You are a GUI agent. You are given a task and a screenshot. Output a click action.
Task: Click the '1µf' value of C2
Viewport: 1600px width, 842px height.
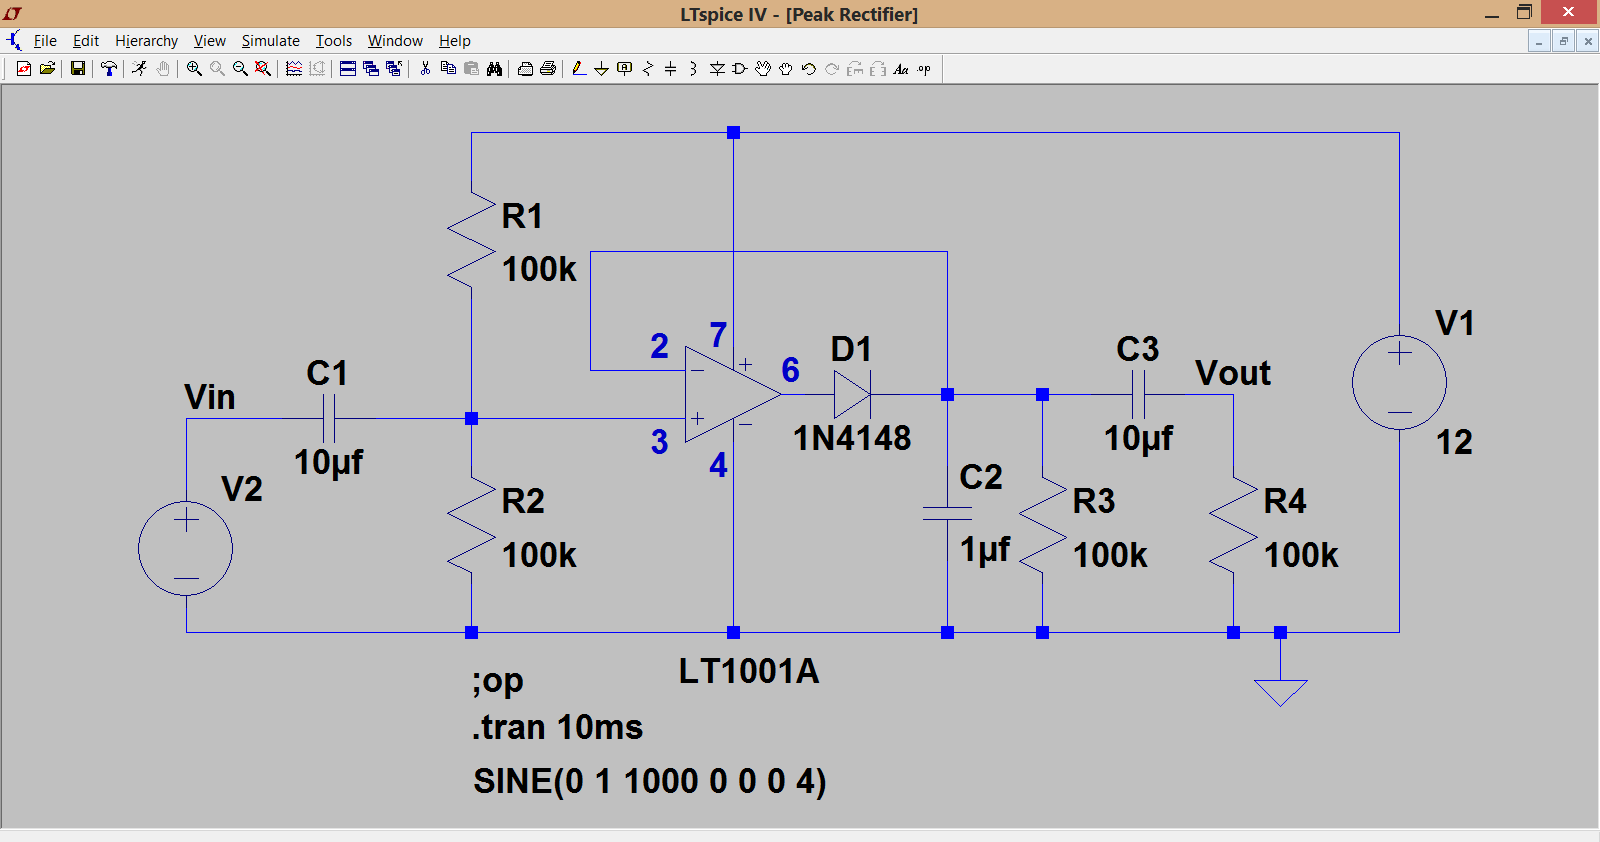point(985,550)
